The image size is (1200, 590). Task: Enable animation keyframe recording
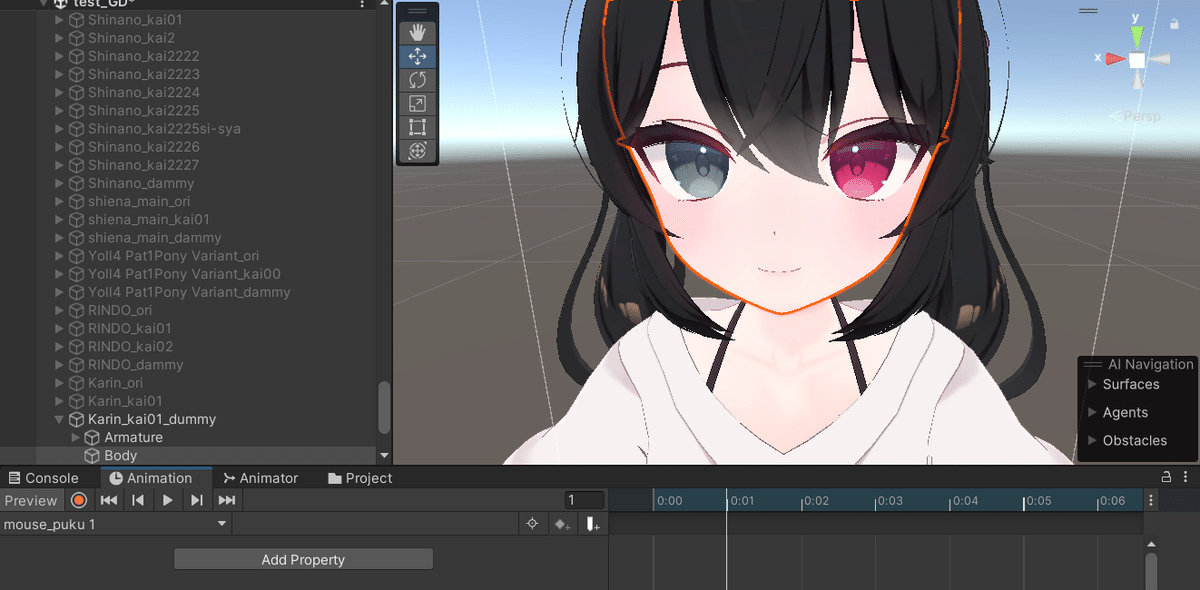(79, 500)
